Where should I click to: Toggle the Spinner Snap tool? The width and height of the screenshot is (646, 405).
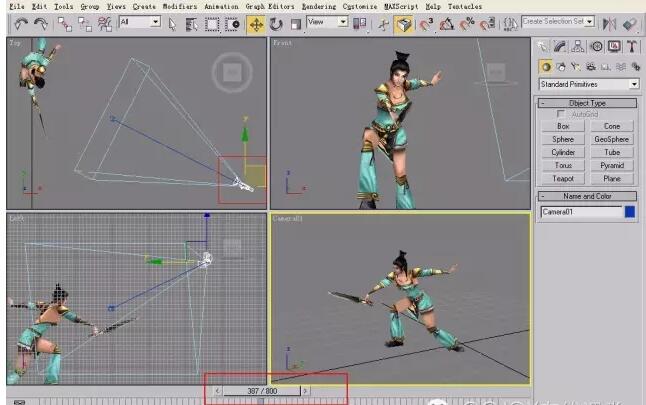point(487,24)
